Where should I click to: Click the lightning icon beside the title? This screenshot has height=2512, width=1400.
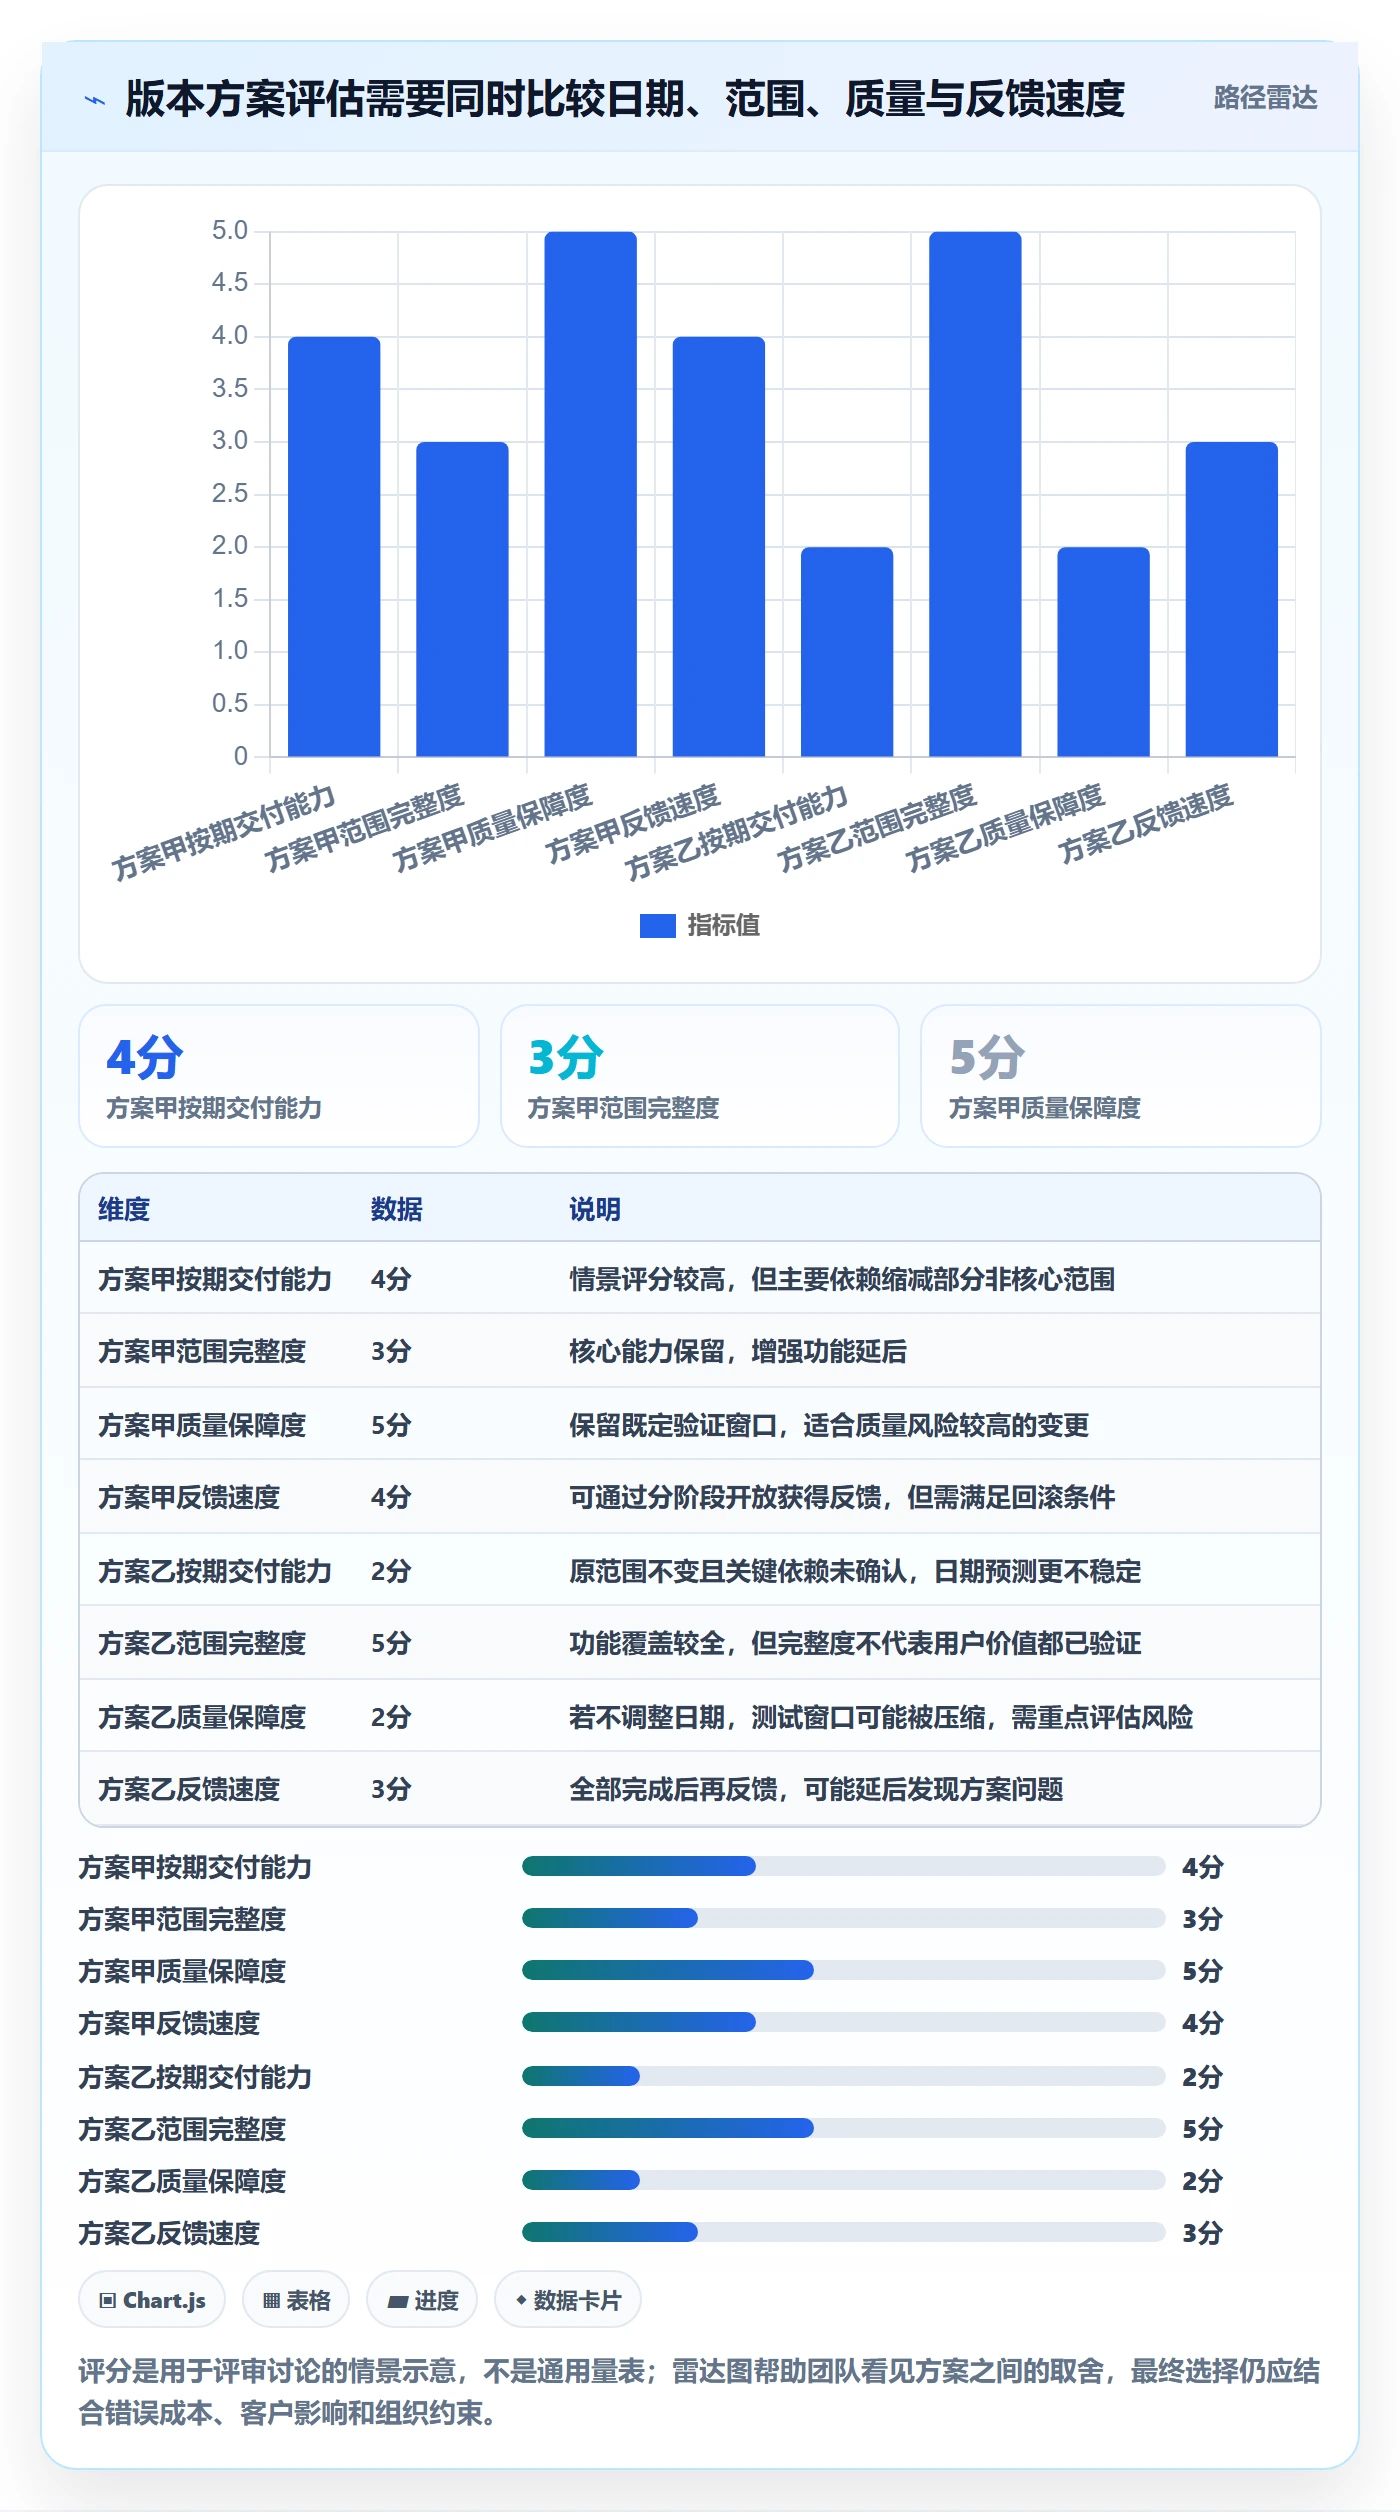coord(95,100)
